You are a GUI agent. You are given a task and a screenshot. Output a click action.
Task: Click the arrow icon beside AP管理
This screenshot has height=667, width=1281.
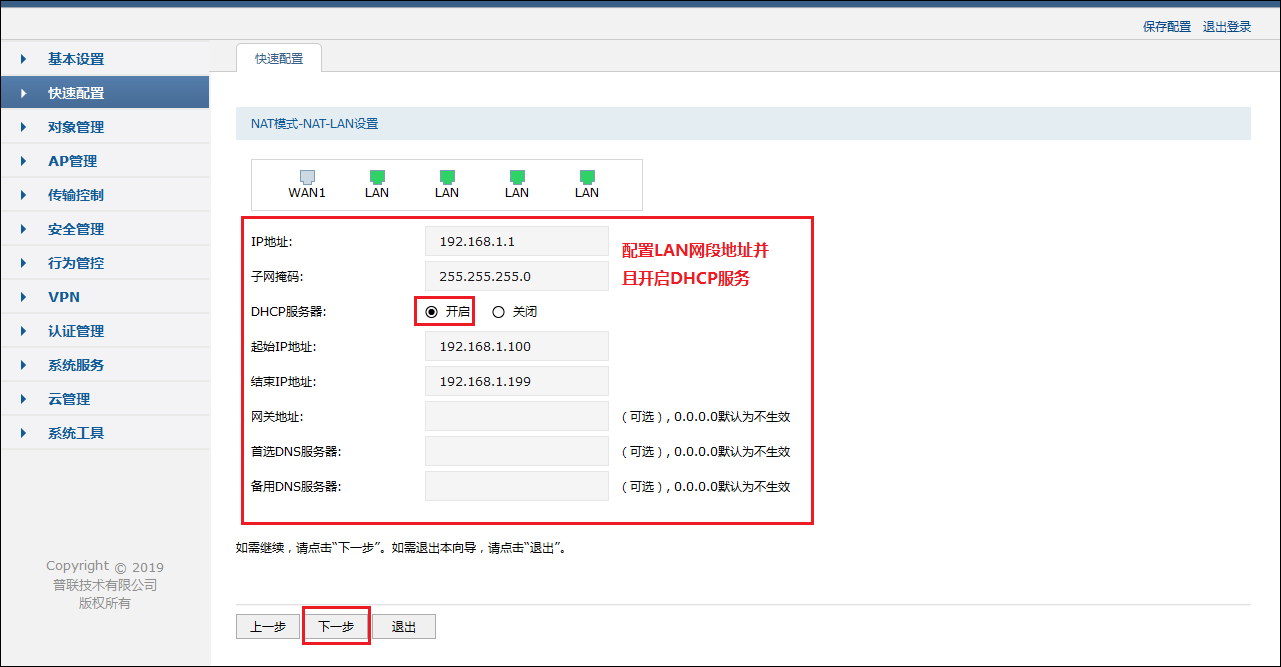click(x=24, y=160)
